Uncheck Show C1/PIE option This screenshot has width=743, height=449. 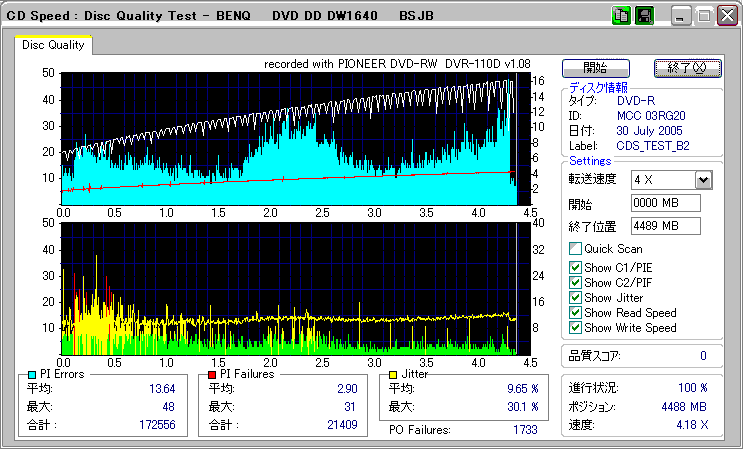tap(575, 267)
